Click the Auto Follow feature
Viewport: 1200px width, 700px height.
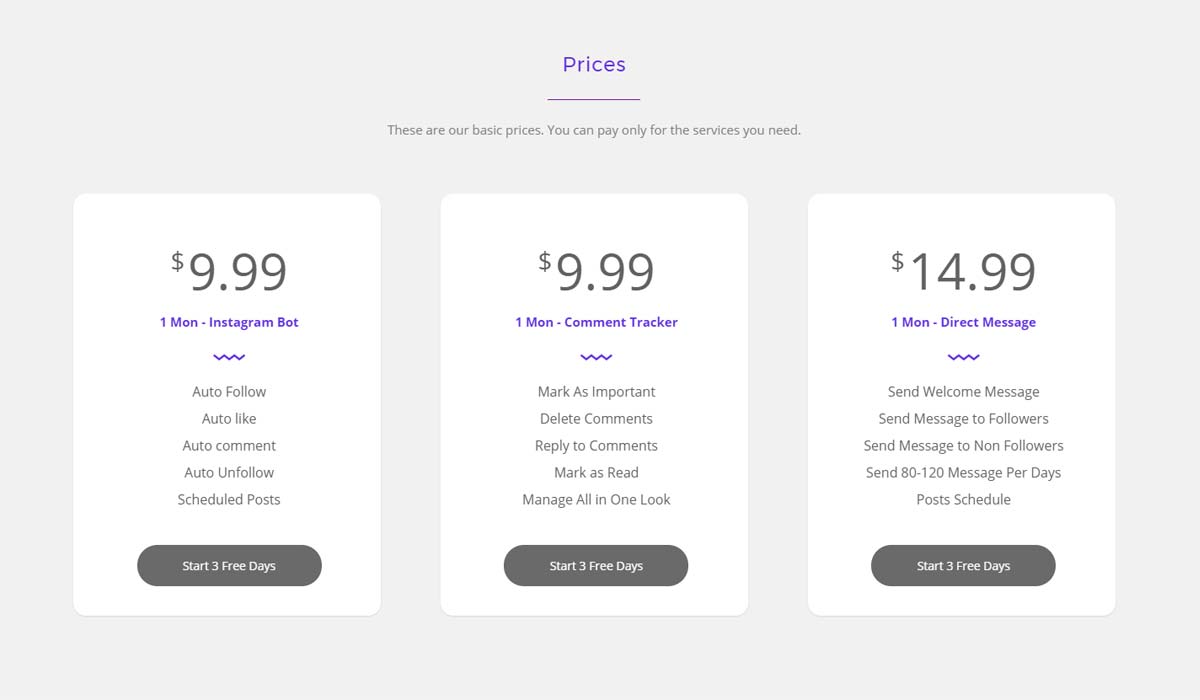coord(229,392)
